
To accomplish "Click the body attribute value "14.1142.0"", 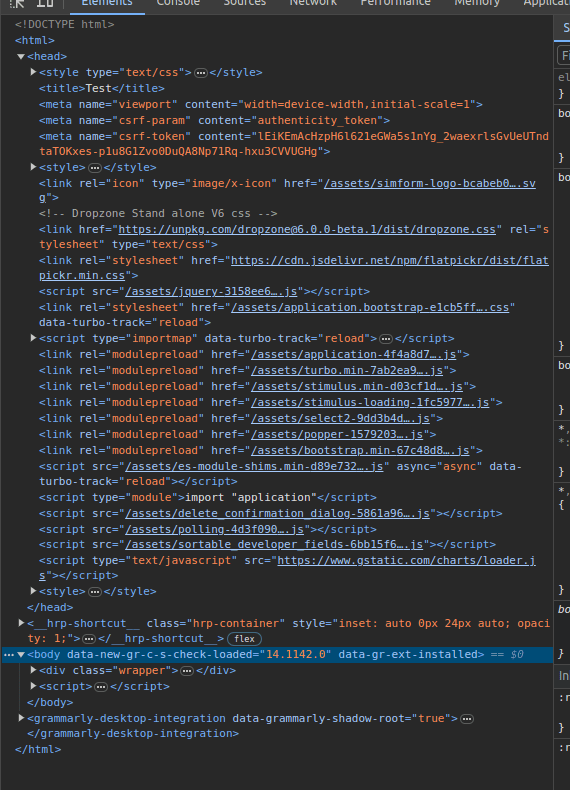I will 298,655.
